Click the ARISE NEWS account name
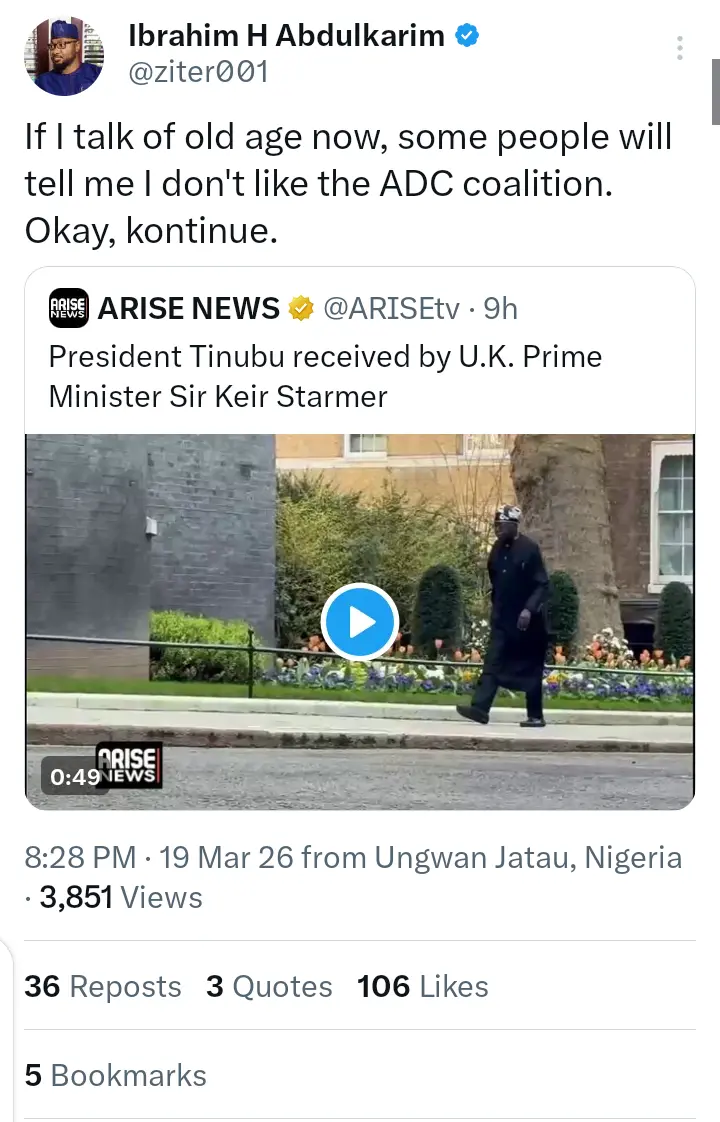 pyautogui.click(x=189, y=310)
